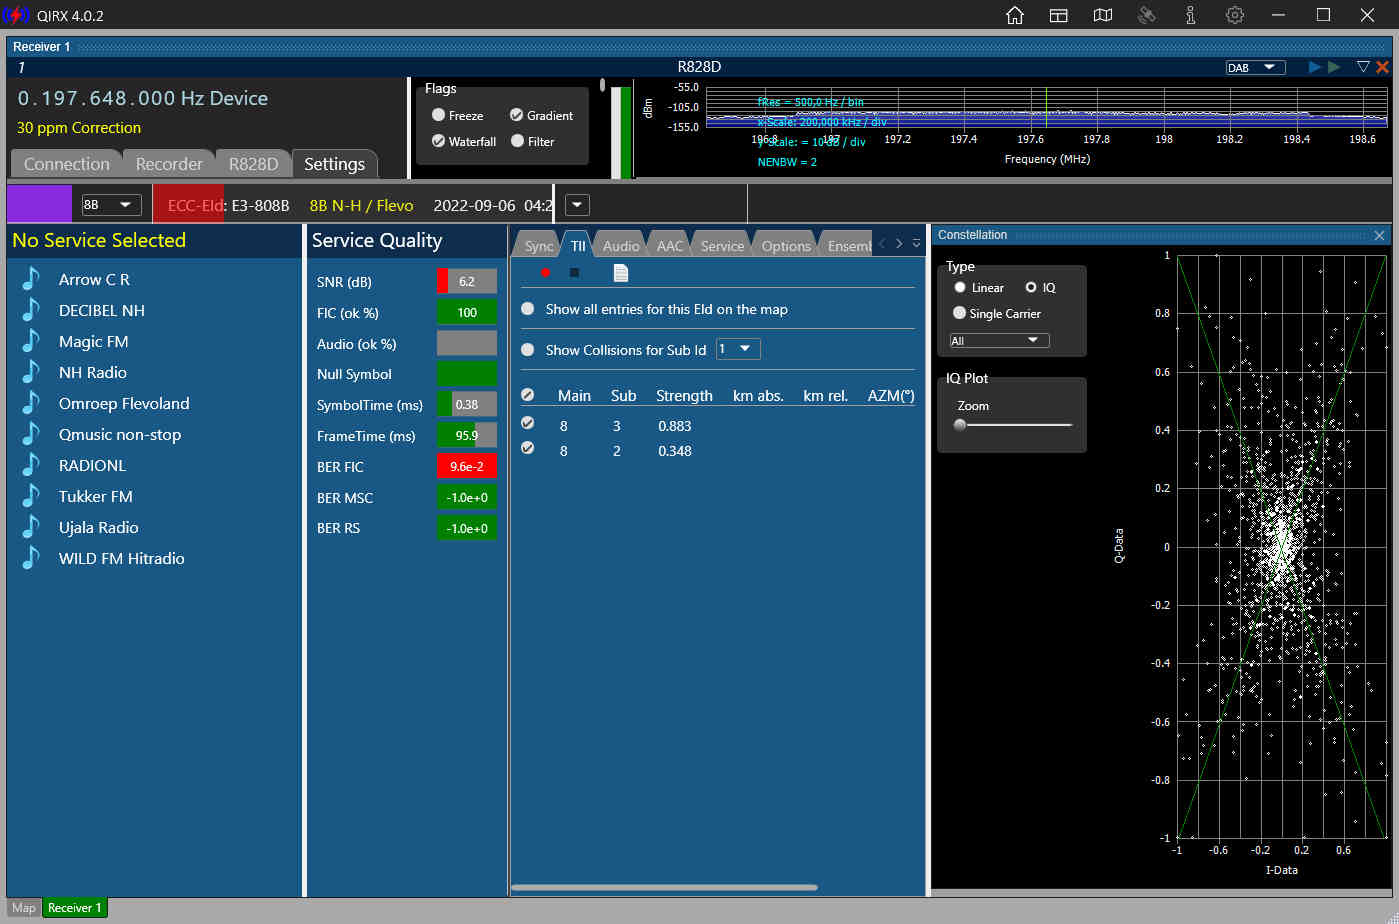Switch to the Audio tab

621,245
